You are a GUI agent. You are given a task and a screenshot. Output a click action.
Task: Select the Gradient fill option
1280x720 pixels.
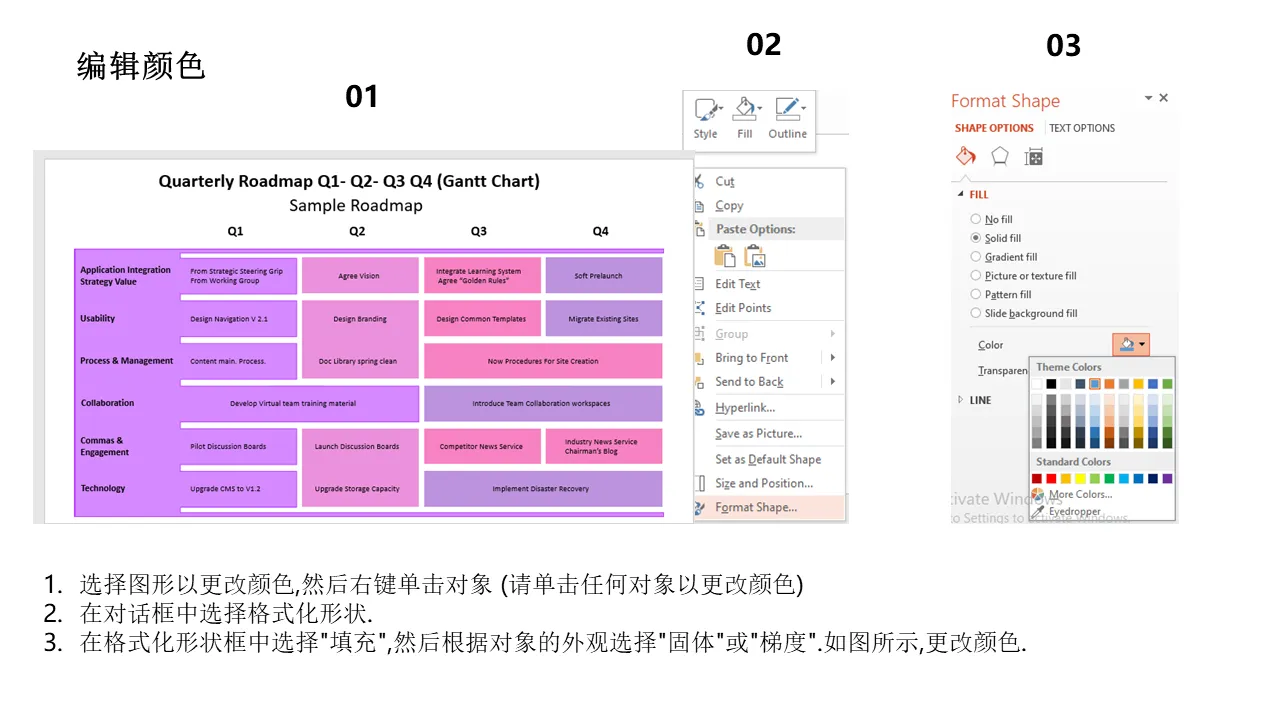click(x=976, y=257)
